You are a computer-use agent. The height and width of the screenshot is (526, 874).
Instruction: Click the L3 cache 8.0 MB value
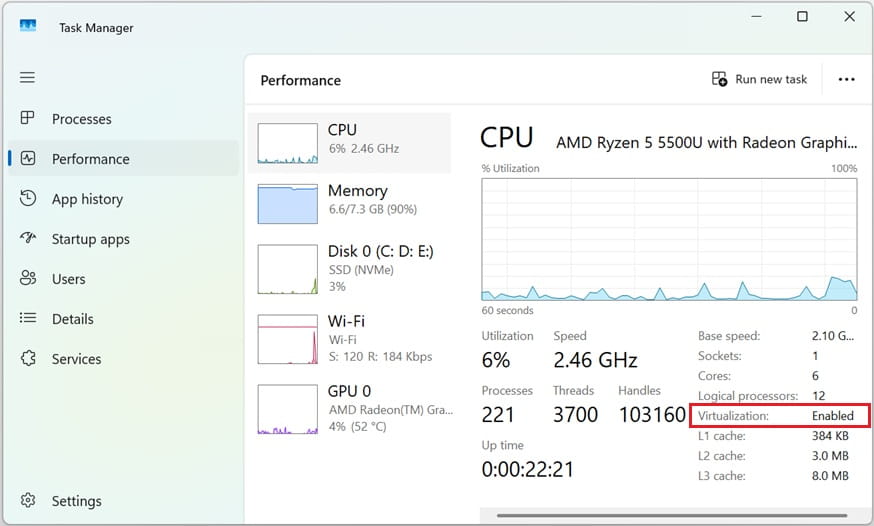point(830,476)
